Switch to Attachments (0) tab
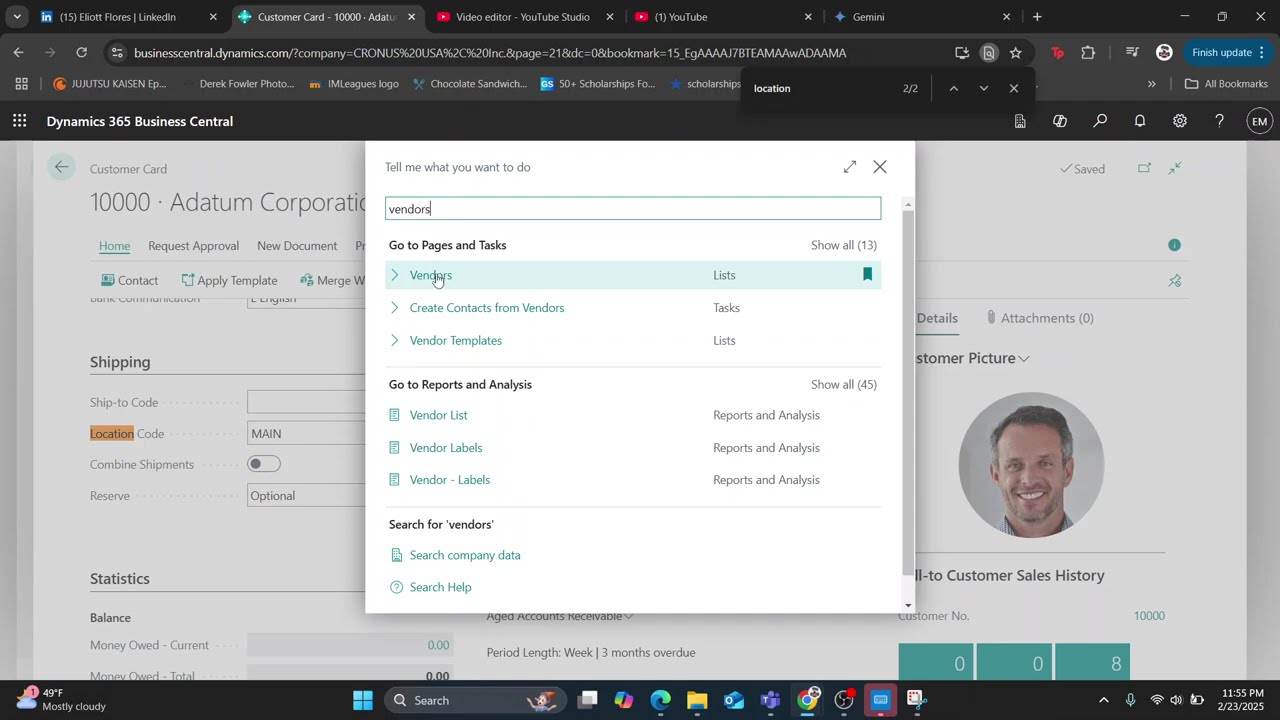The width and height of the screenshot is (1280, 720). [1040, 318]
